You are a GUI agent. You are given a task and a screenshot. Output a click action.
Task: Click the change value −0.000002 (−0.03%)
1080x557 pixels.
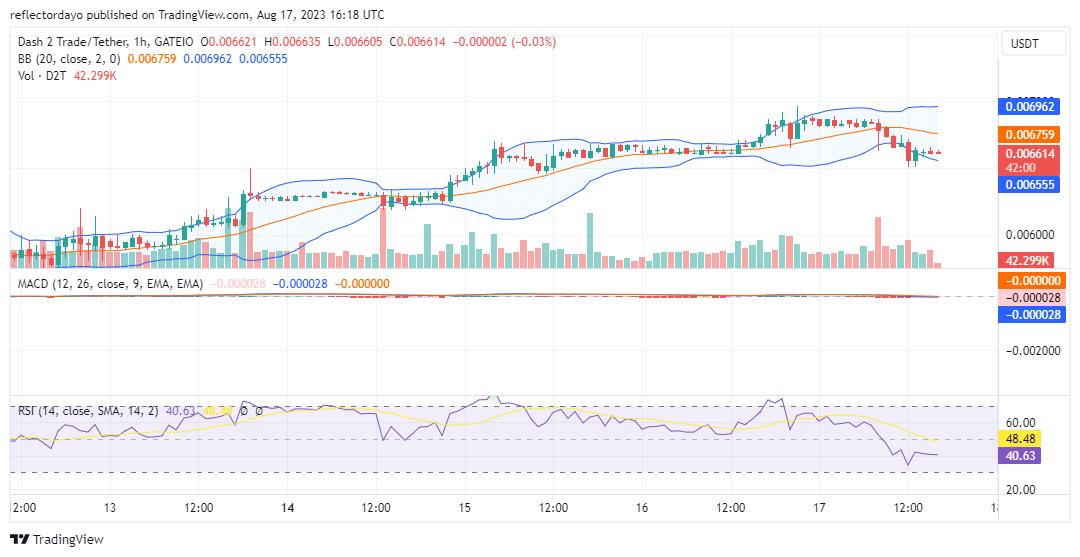pos(504,42)
